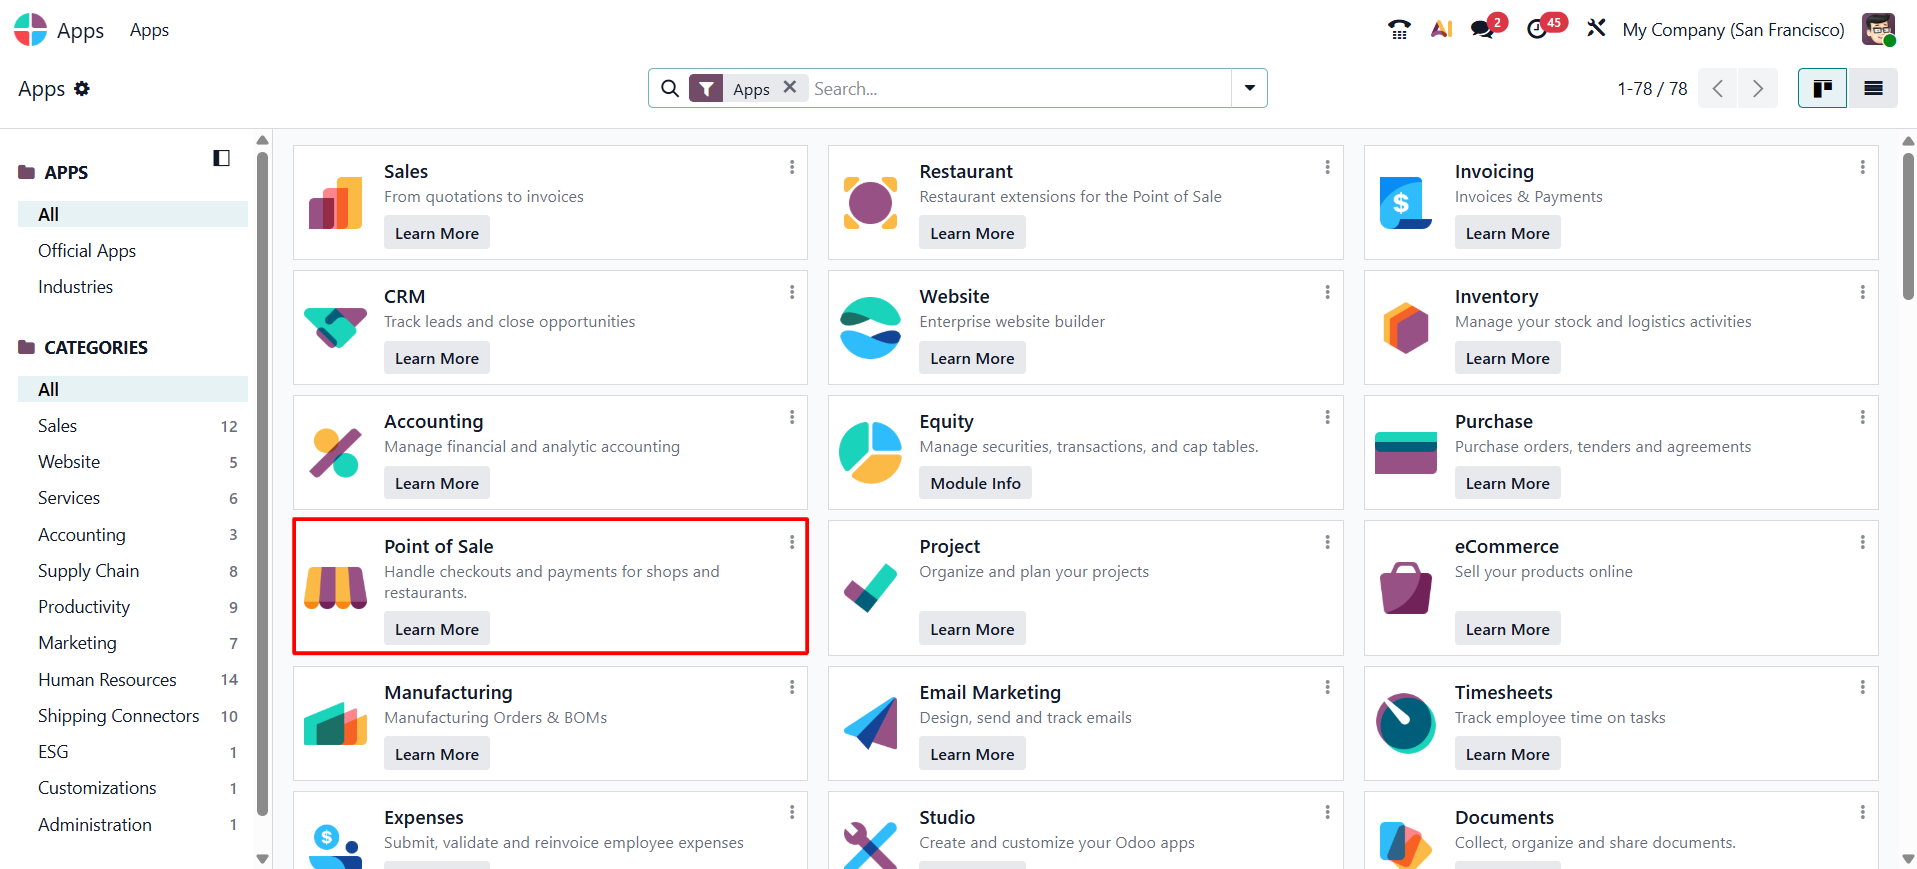Open the Sales card kebab menu
The image size is (1917, 869).
(792, 167)
